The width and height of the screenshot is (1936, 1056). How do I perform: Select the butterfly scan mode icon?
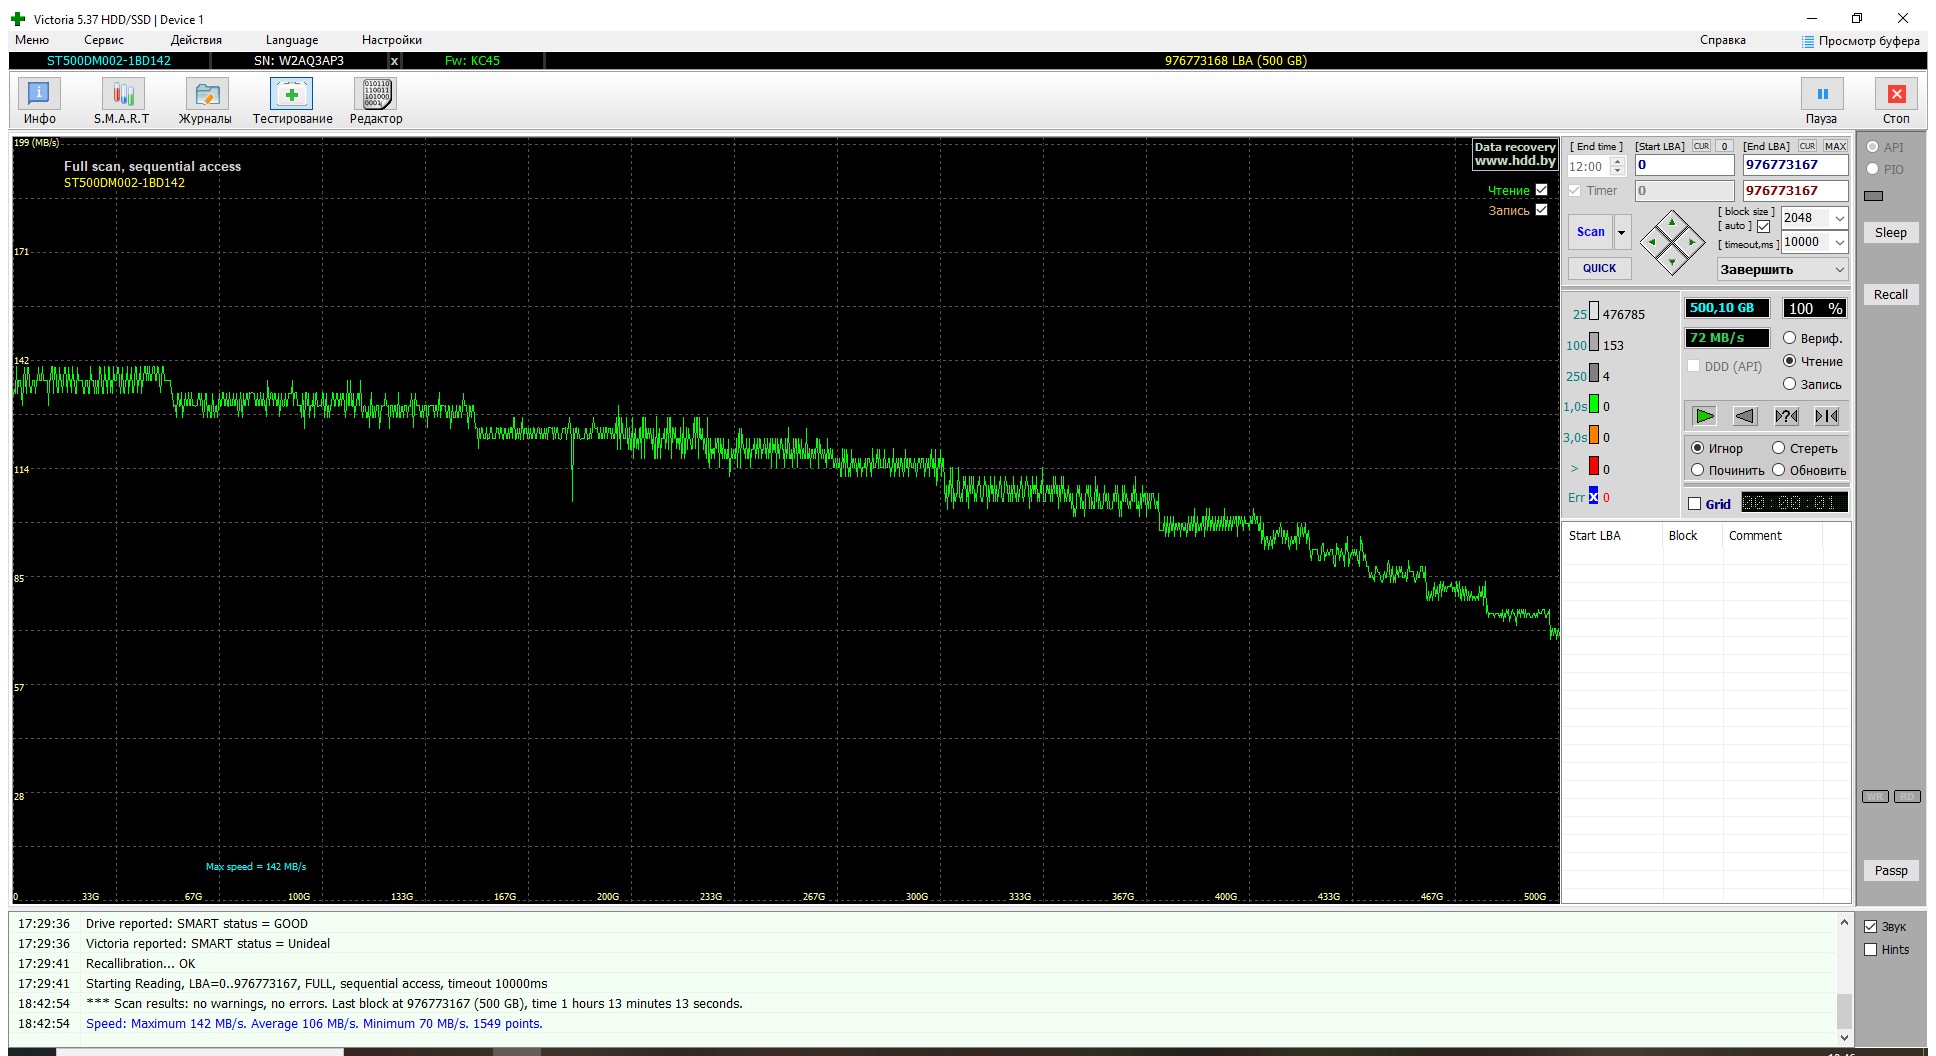point(1827,416)
